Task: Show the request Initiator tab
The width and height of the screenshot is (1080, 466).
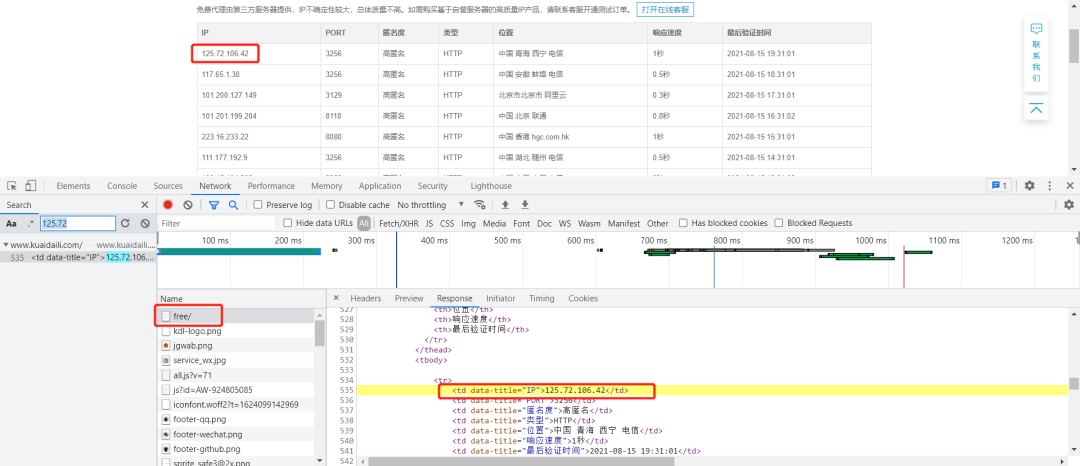Action: coord(501,299)
